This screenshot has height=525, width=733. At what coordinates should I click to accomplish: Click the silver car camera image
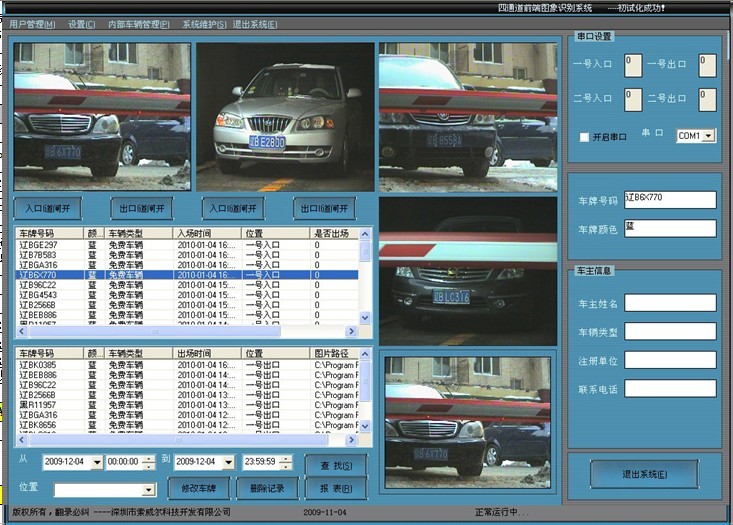tap(284, 115)
